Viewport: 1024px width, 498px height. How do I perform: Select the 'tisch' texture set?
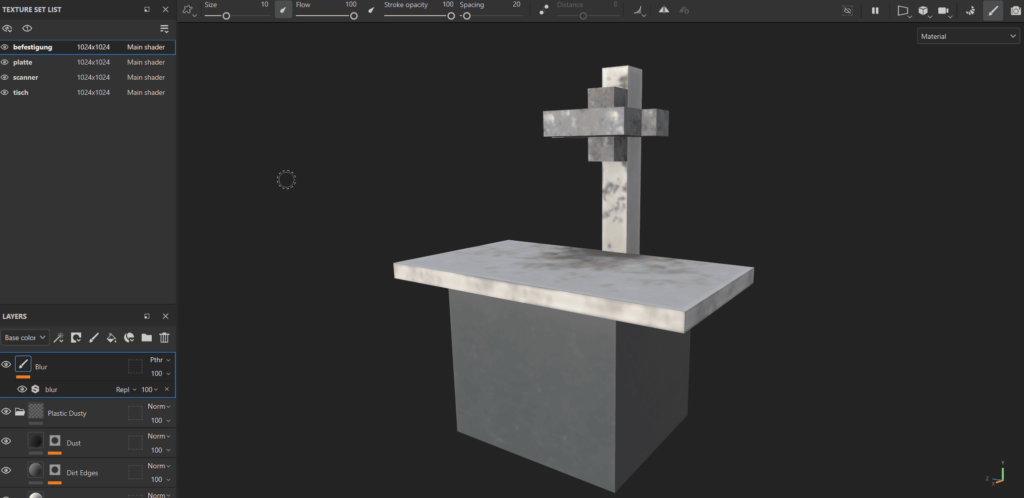coord(21,92)
